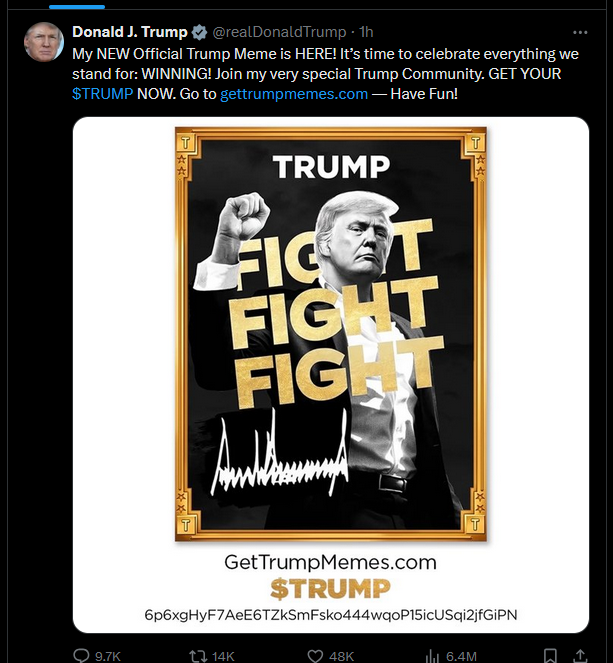The width and height of the screenshot is (613, 663).
Task: Click the 1h timestamp
Action: click(366, 32)
